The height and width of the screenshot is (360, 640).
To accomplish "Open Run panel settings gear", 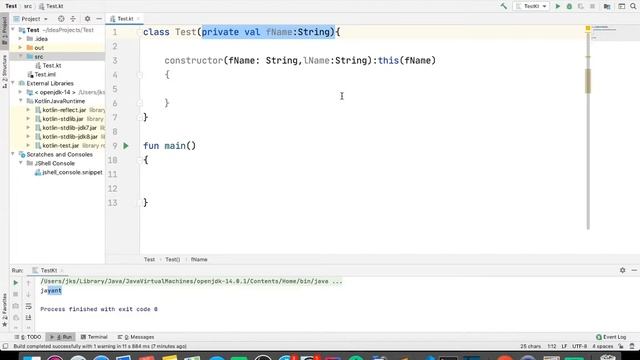I will point(622,270).
